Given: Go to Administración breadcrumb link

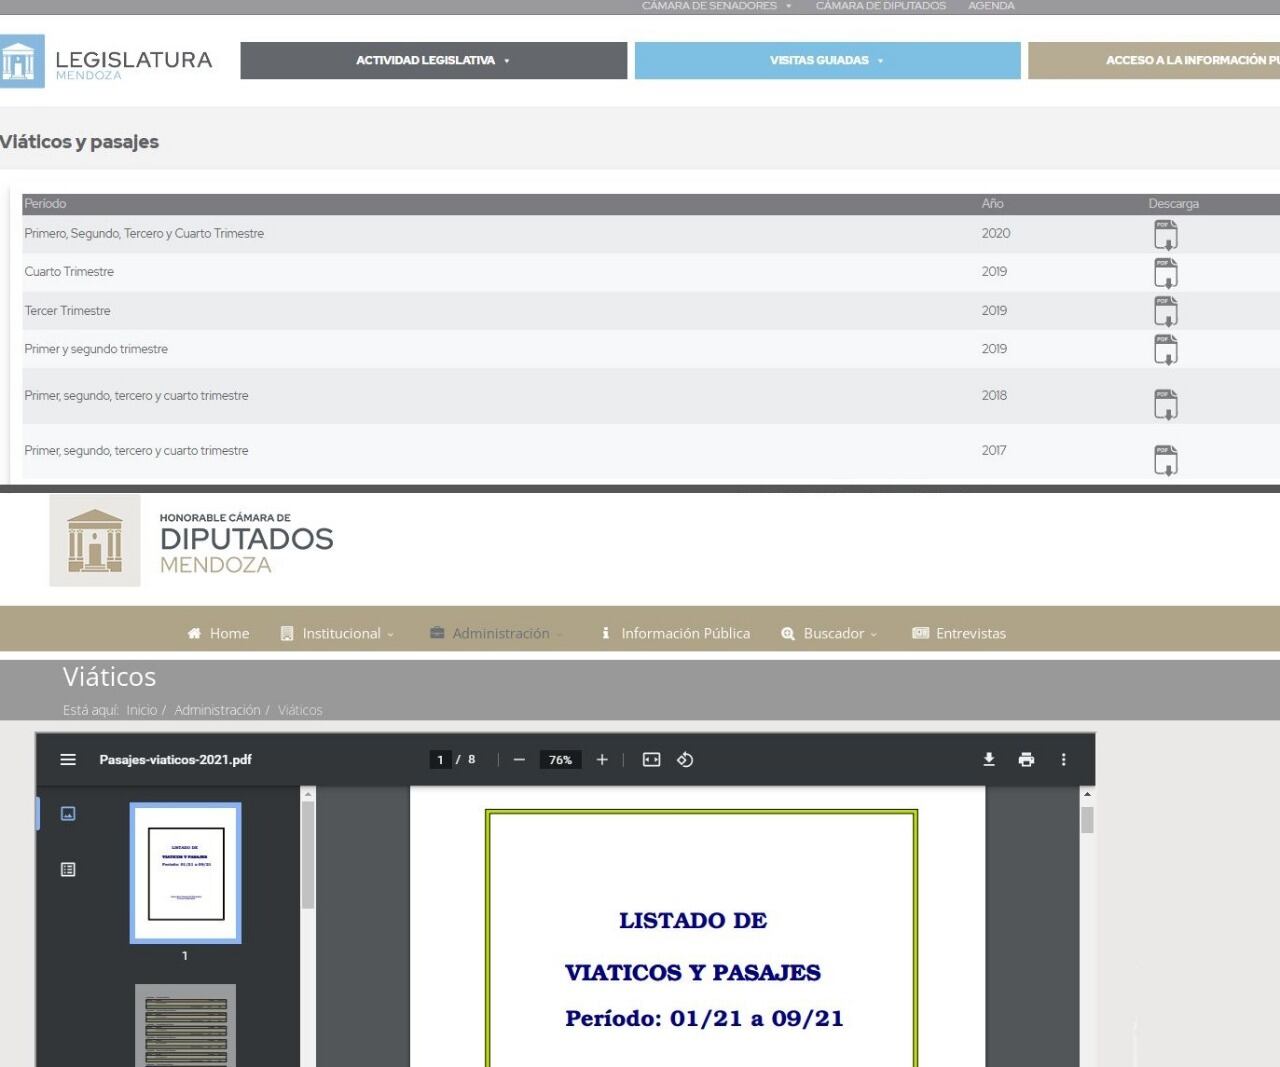Looking at the screenshot, I should (x=217, y=710).
